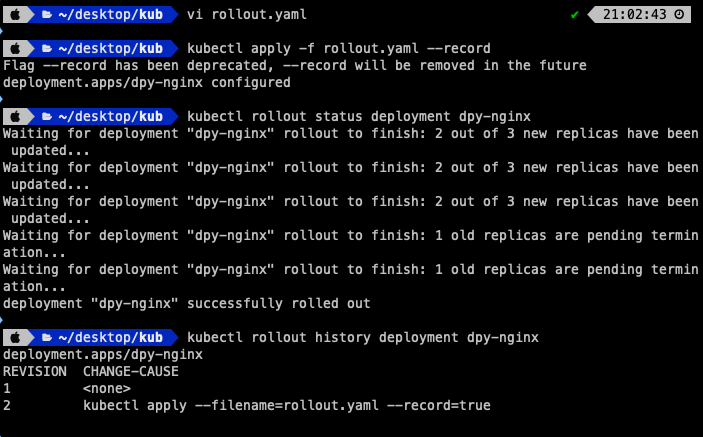Click the folder icon on the 'rollout status' prompt
The image size is (703, 437).
tap(47, 117)
